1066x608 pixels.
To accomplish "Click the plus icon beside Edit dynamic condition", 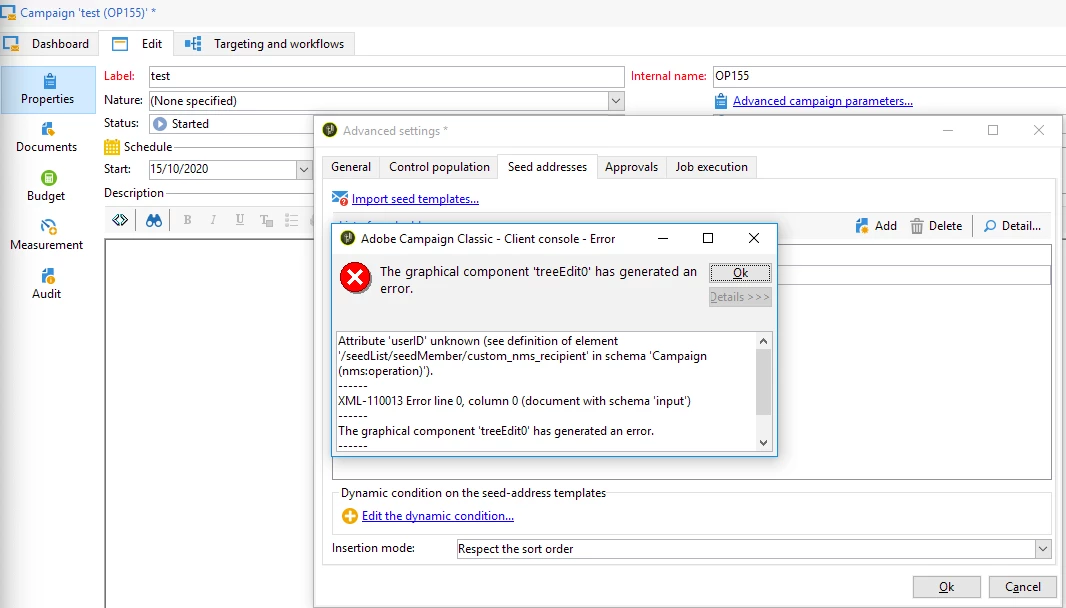I will pyautogui.click(x=349, y=516).
